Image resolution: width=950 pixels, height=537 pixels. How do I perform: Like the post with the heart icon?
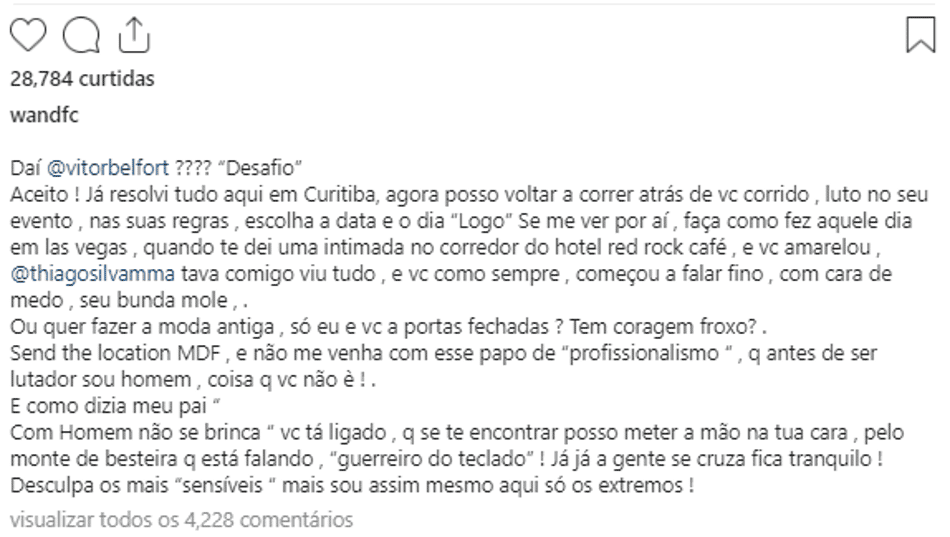click(x=28, y=35)
